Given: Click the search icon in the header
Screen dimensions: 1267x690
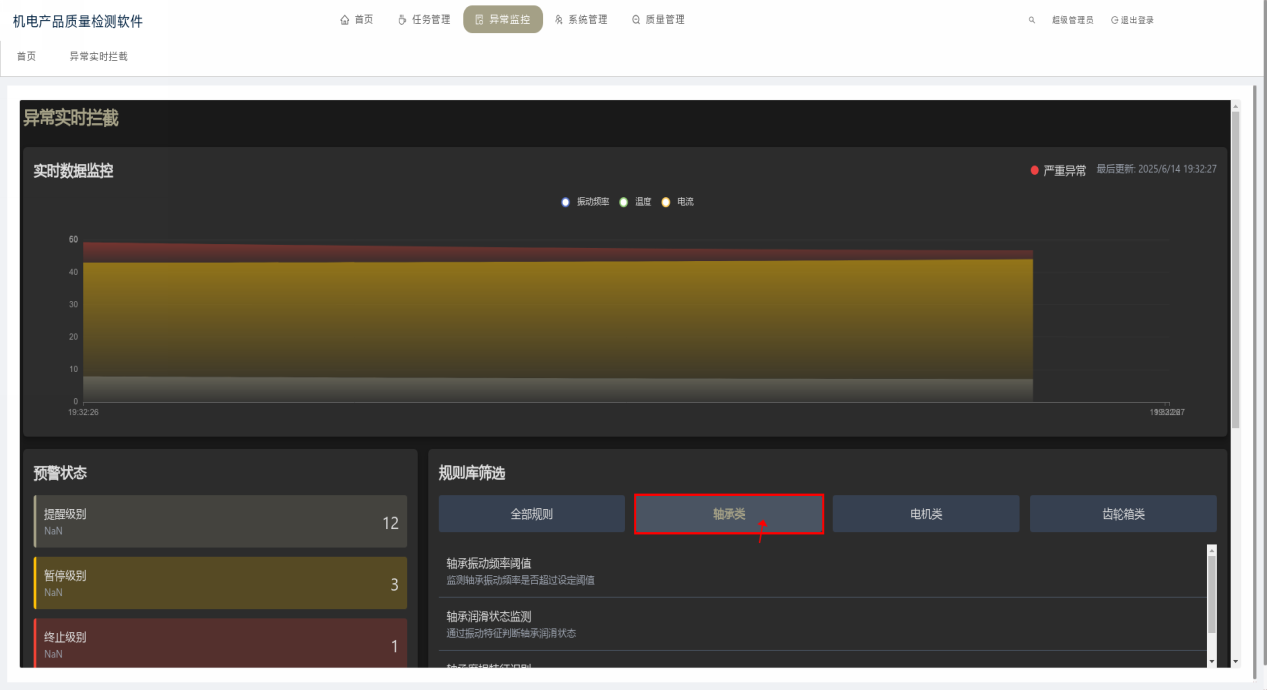Looking at the screenshot, I should click(1032, 20).
